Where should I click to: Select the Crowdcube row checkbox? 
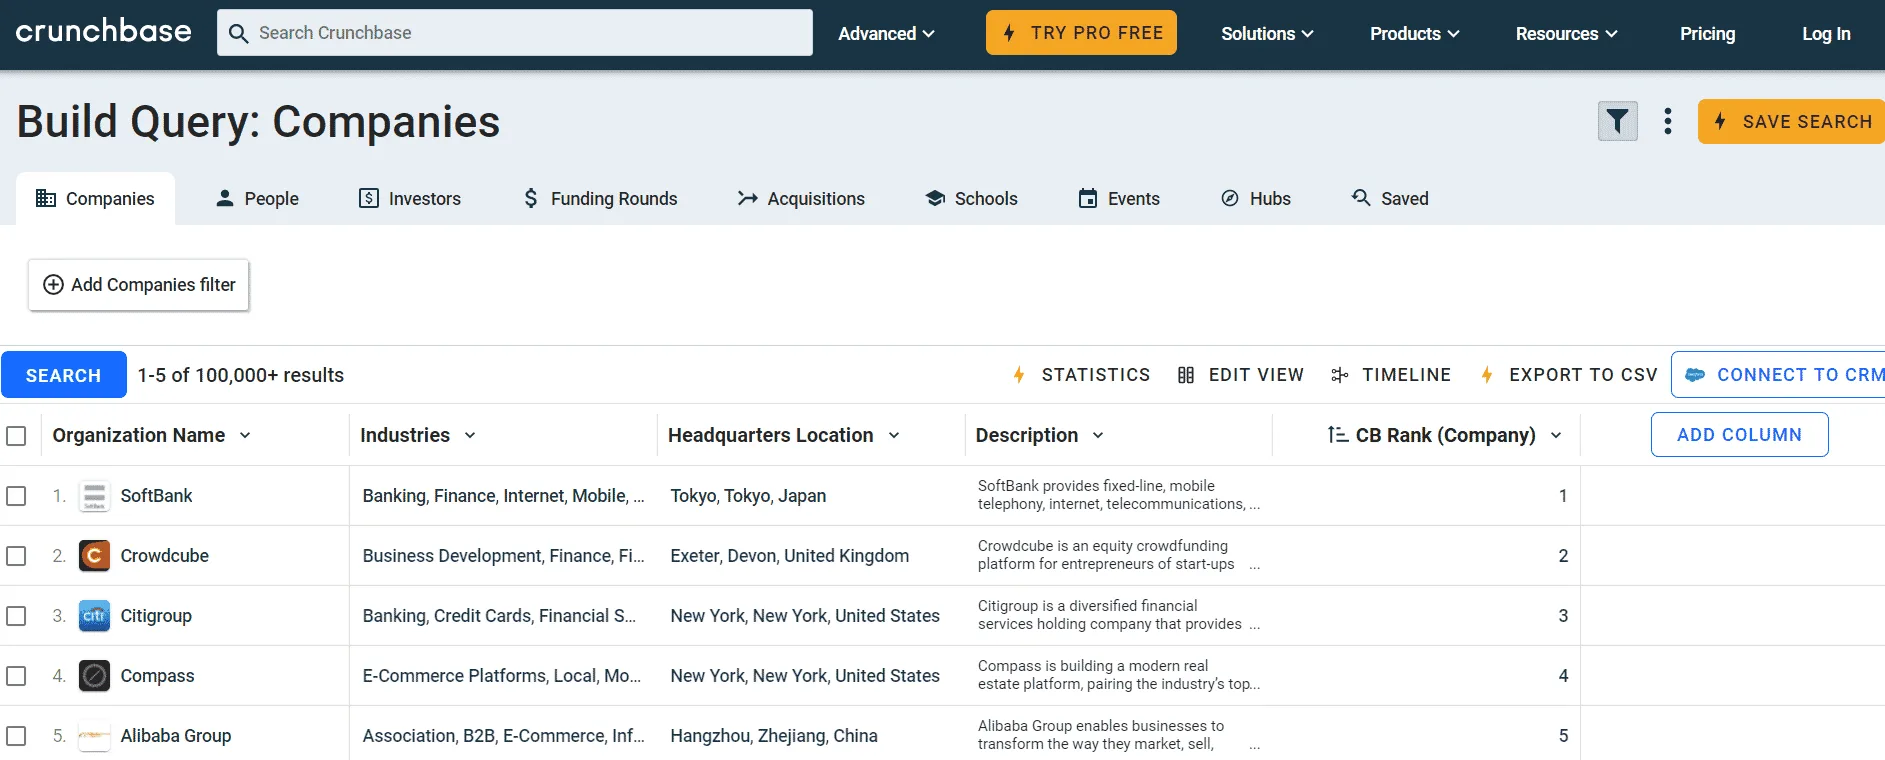(x=16, y=556)
